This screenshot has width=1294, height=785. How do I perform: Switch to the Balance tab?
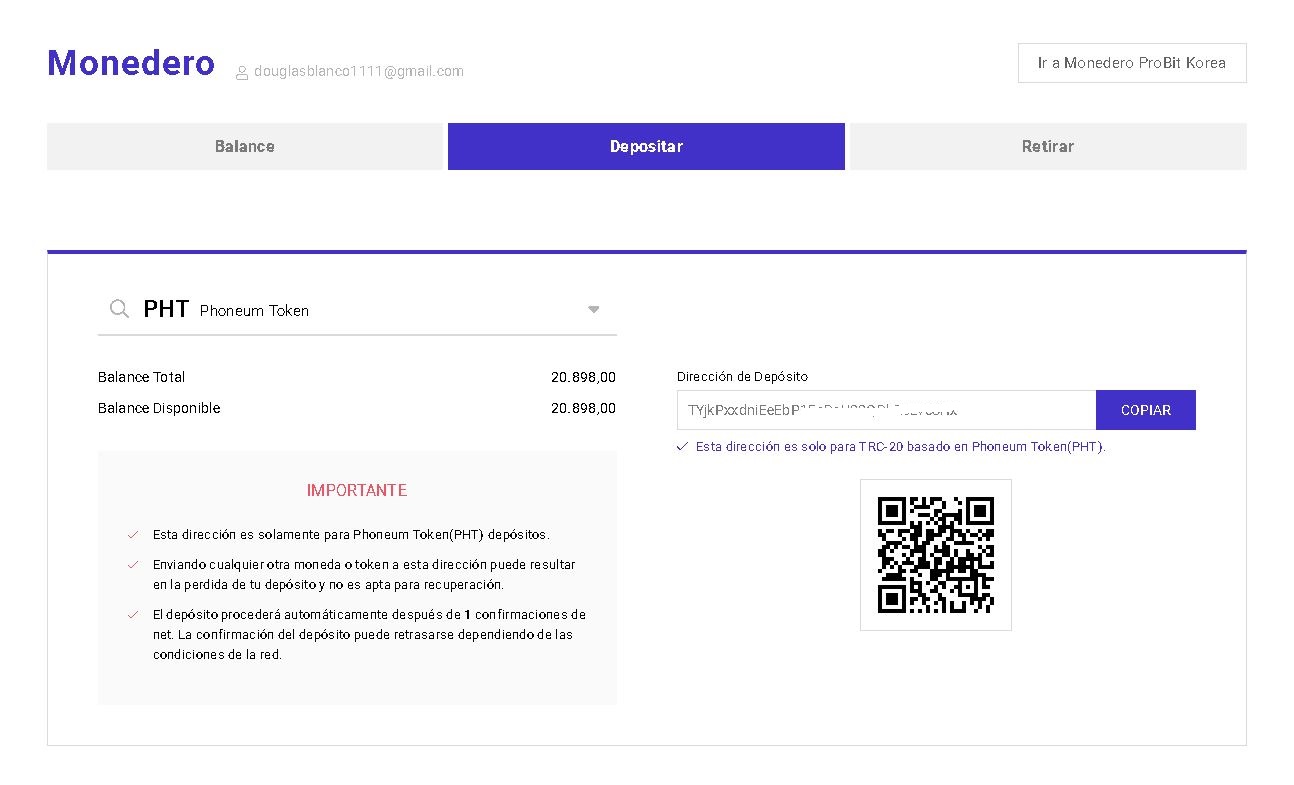(244, 146)
